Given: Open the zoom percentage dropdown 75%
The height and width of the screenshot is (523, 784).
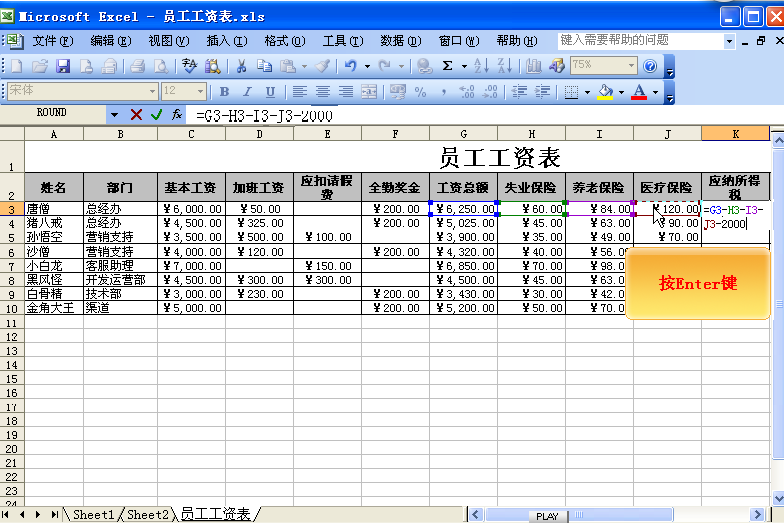Looking at the screenshot, I should click(x=632, y=66).
